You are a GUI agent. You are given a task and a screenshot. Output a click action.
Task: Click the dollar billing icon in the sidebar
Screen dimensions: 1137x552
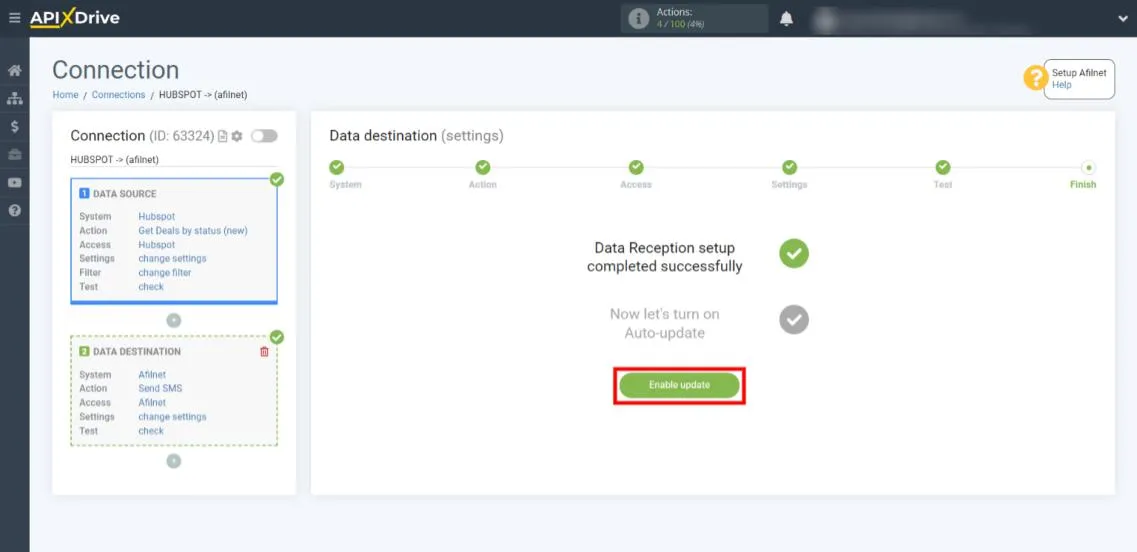(14, 127)
